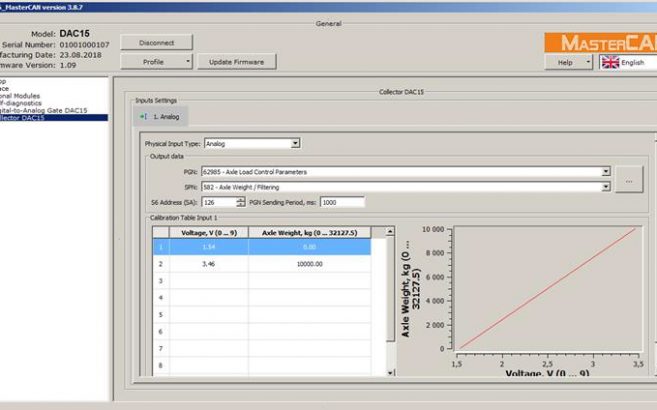The image size is (657, 410).
Task: Click Voltage column header
Action: click(x=209, y=232)
